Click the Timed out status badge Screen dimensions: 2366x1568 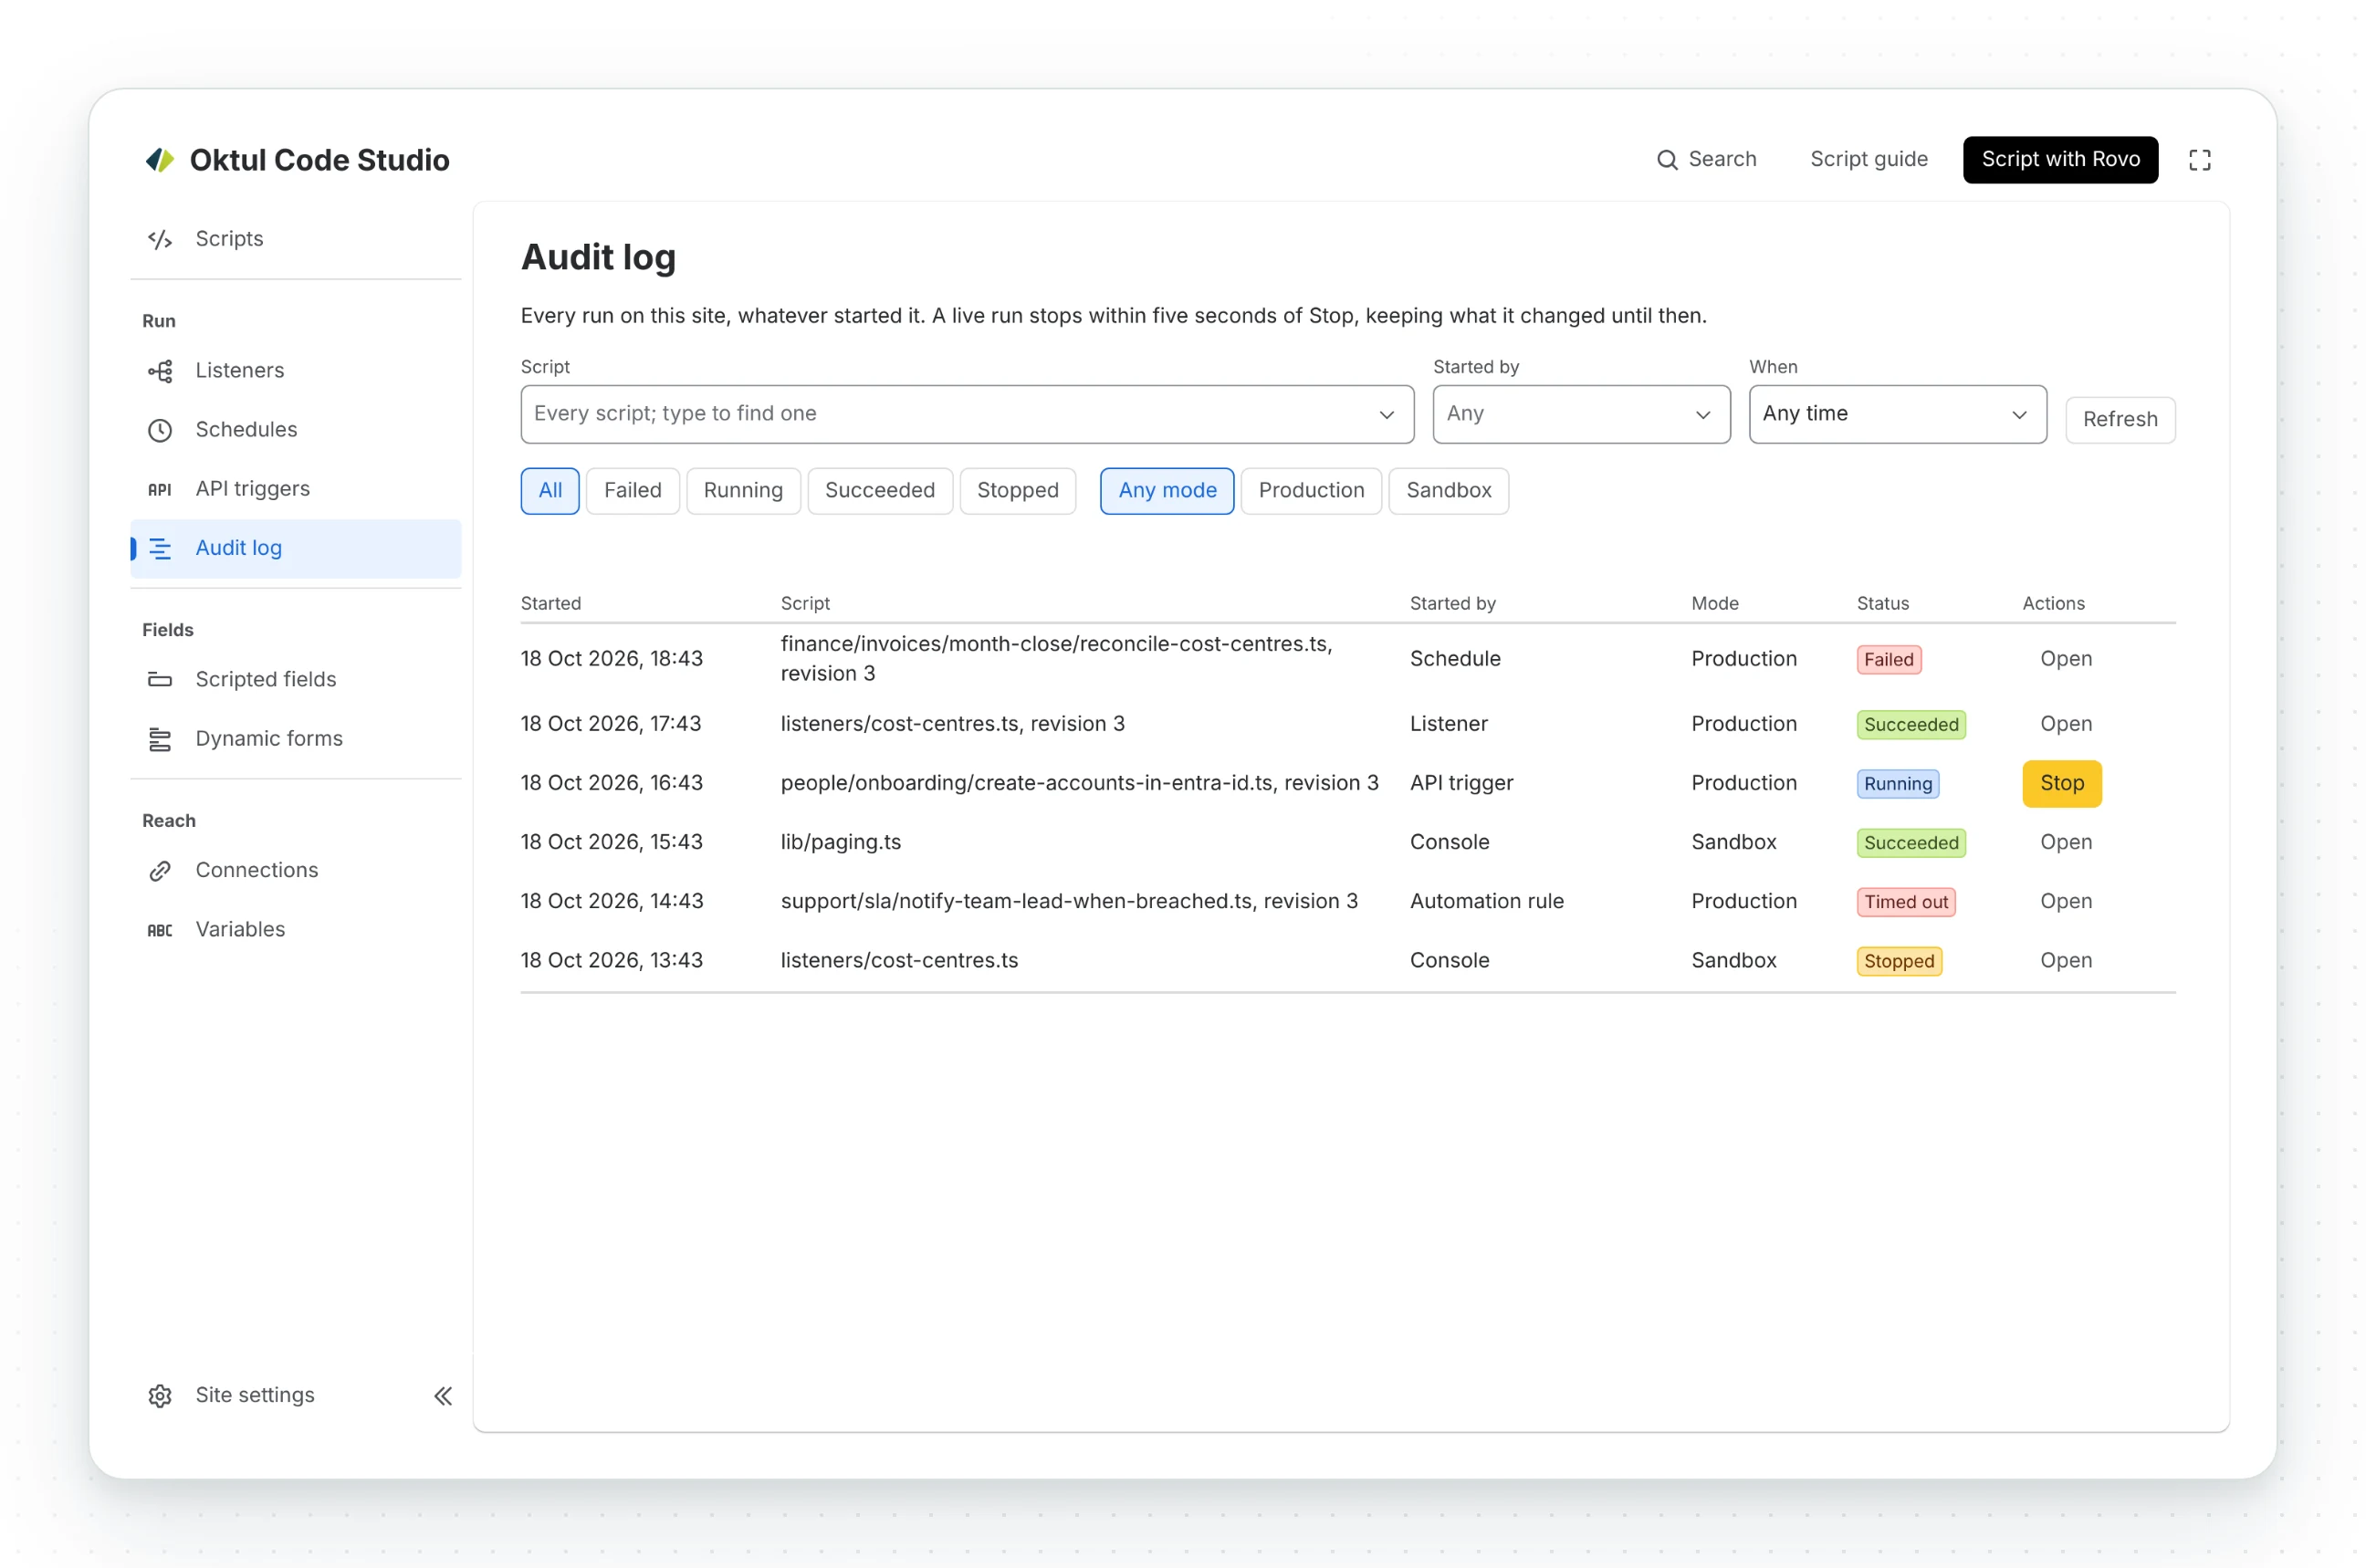coord(1906,902)
